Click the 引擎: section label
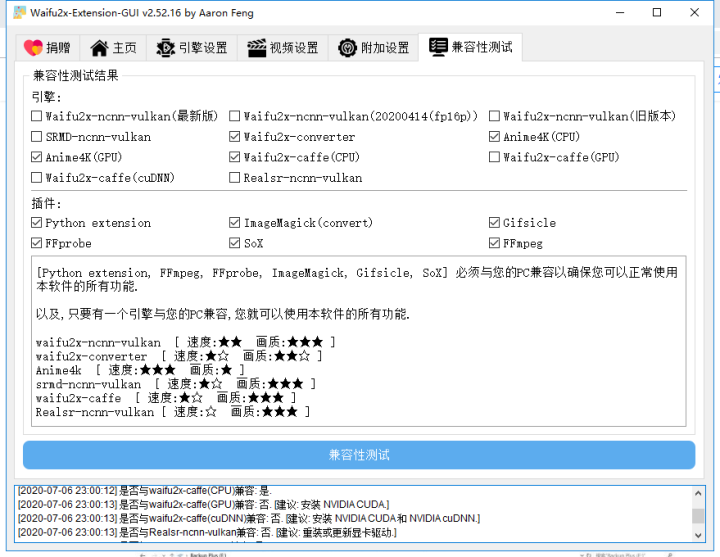720x557 pixels. 46,97
